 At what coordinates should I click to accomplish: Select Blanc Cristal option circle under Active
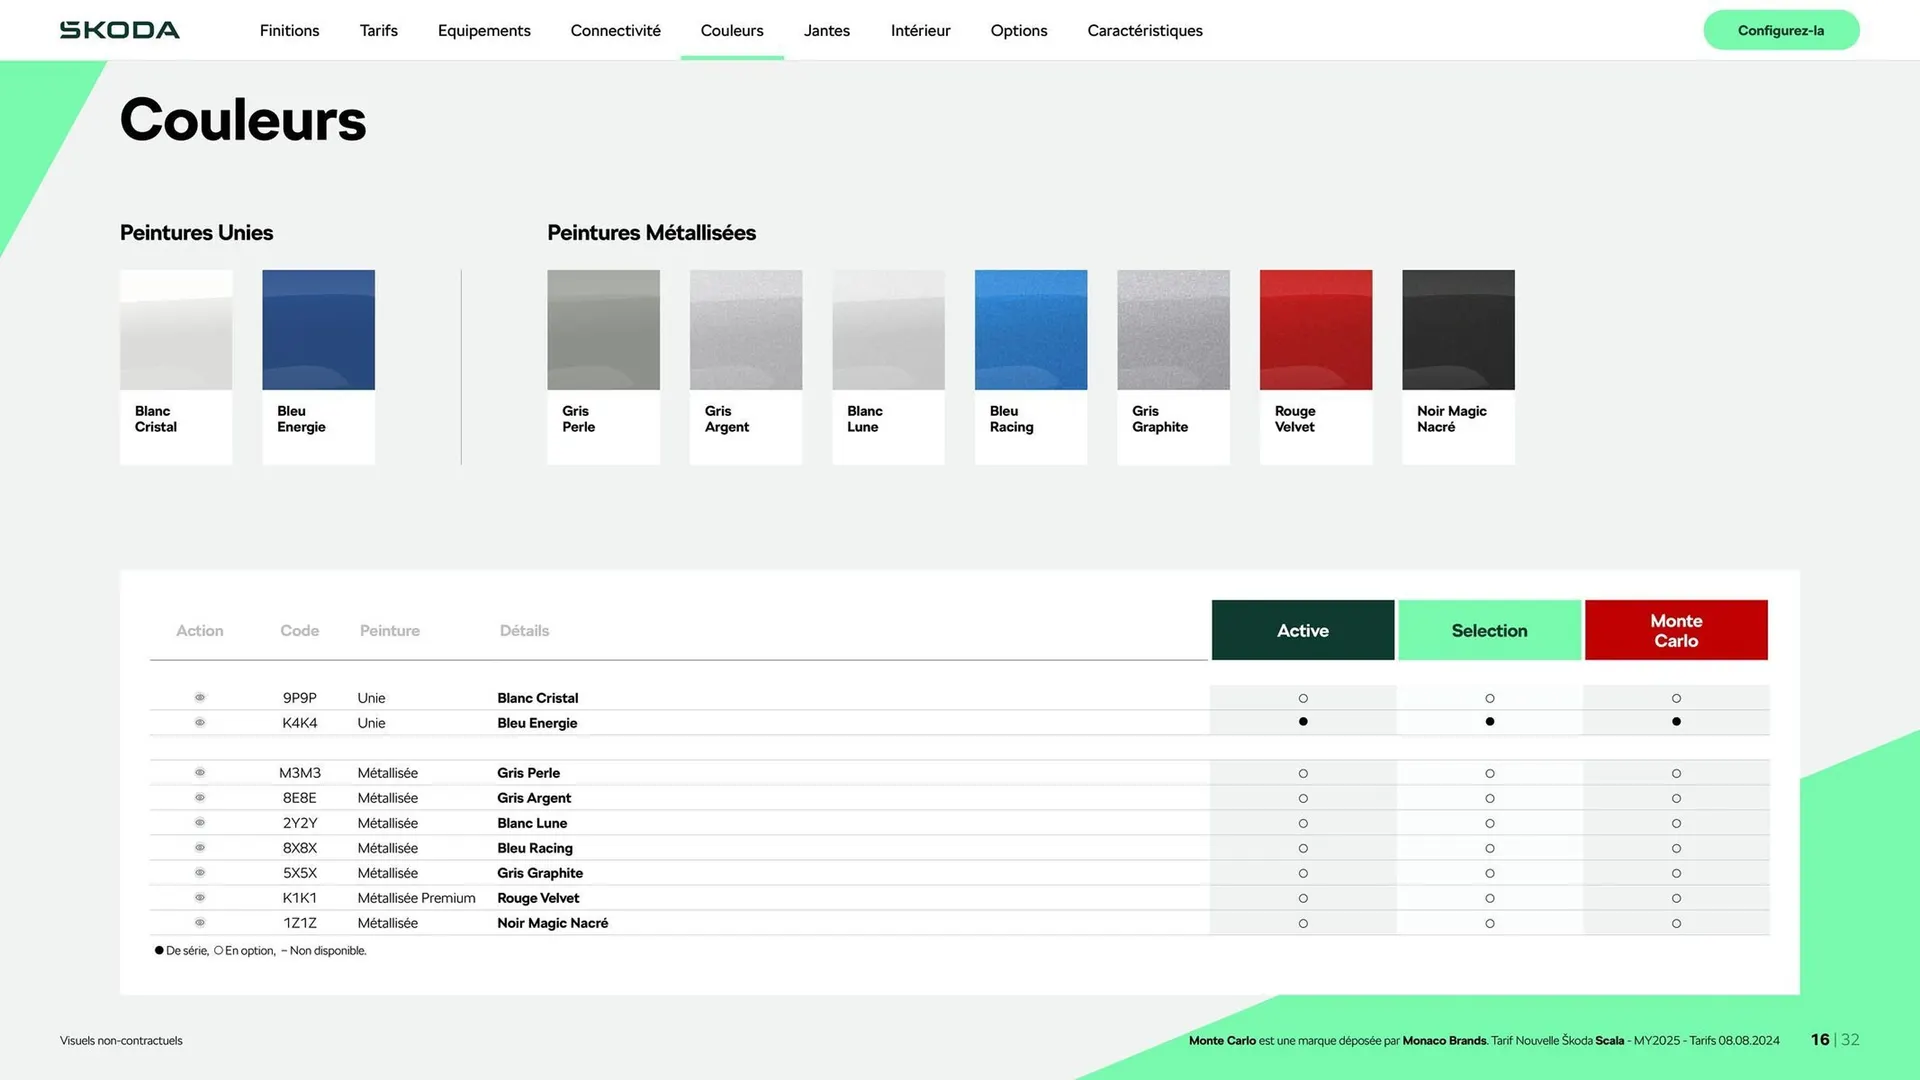(1303, 699)
